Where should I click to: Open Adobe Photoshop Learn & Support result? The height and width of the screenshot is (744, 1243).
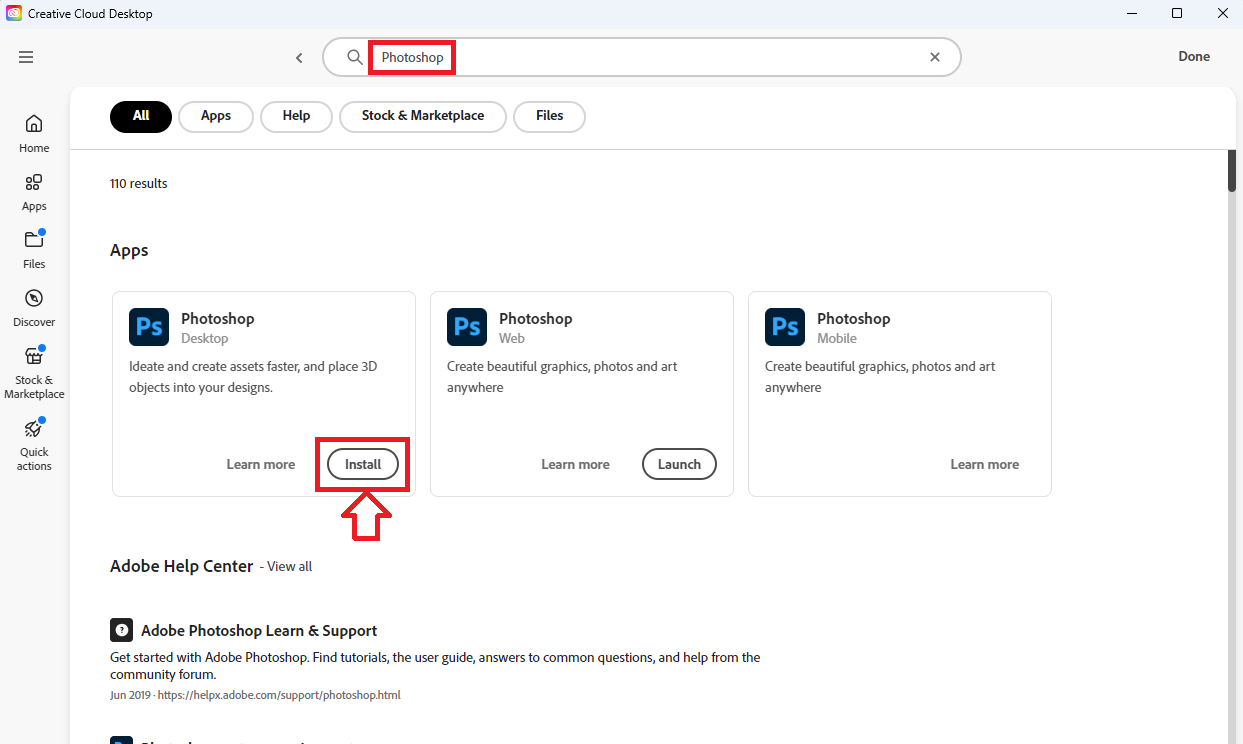point(259,631)
